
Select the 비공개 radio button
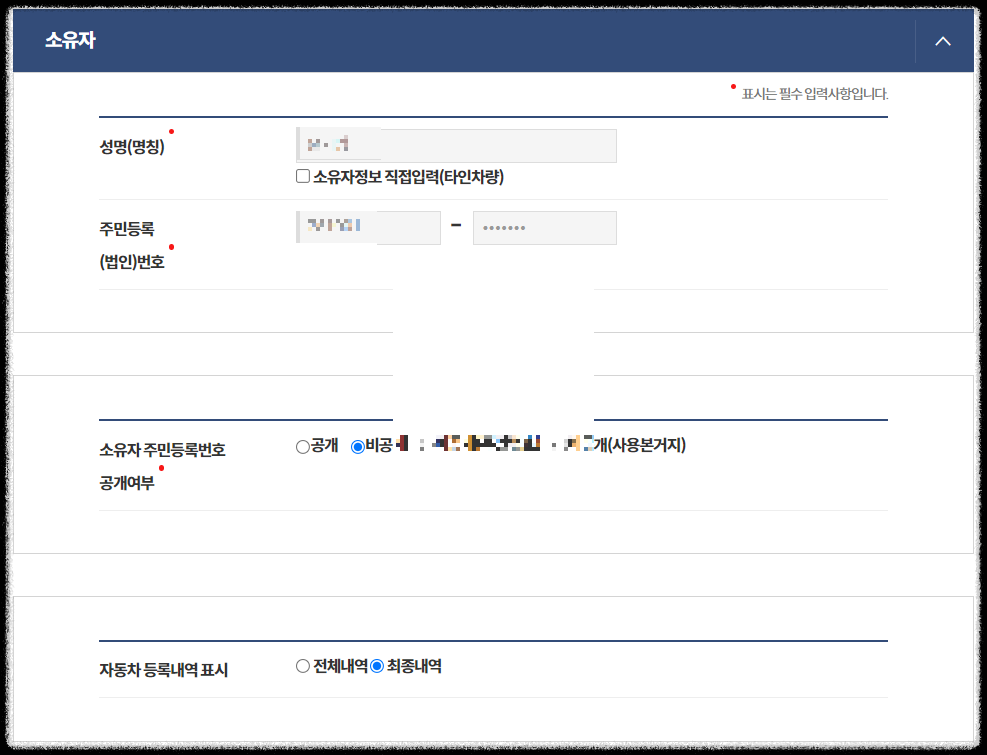tap(358, 446)
